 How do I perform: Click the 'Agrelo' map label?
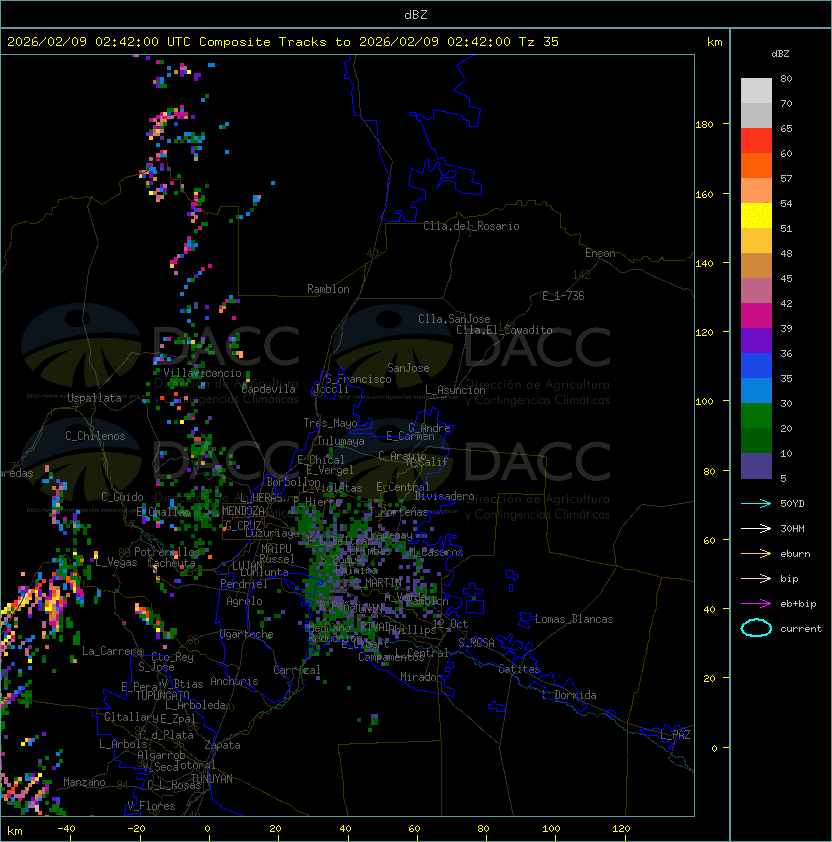244,601
